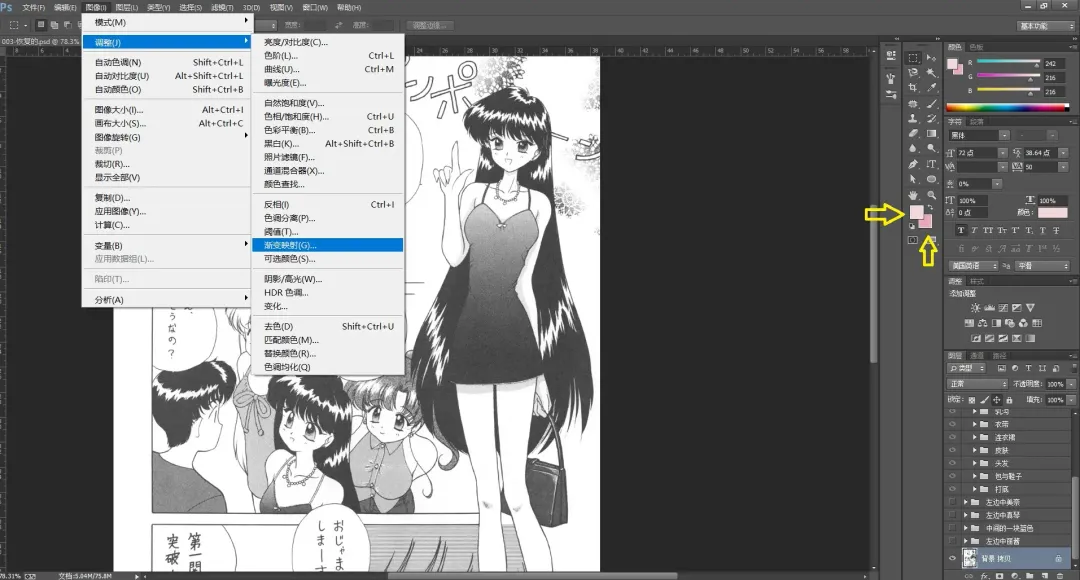The width and height of the screenshot is (1080, 580).
Task: Show the 左边中真琴 layer group
Action: point(951,514)
